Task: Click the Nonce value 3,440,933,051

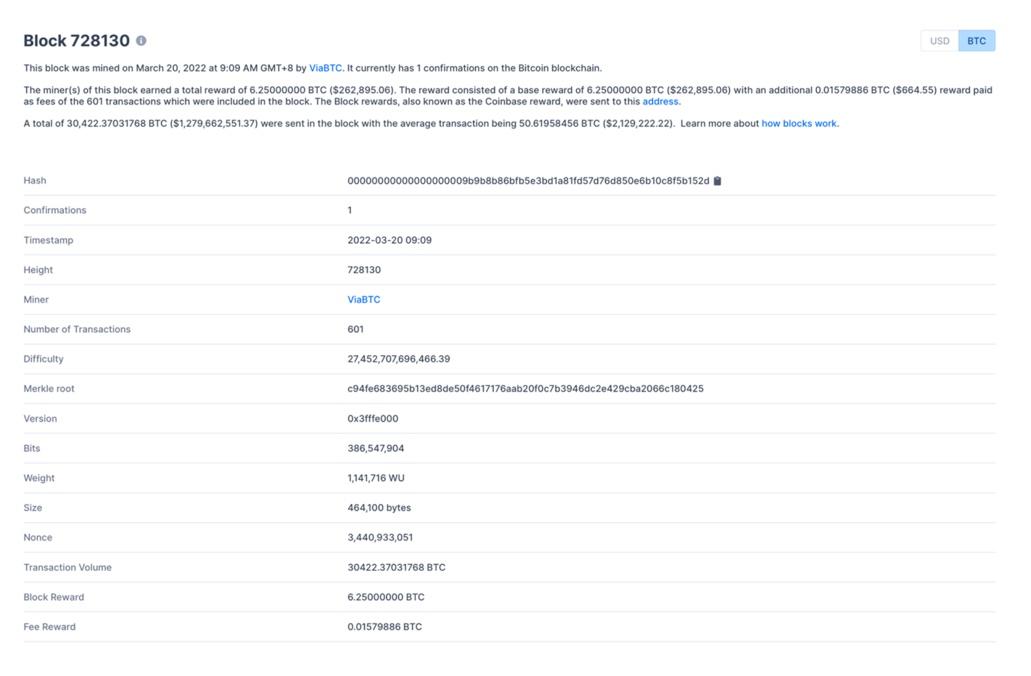Action: [x=380, y=537]
